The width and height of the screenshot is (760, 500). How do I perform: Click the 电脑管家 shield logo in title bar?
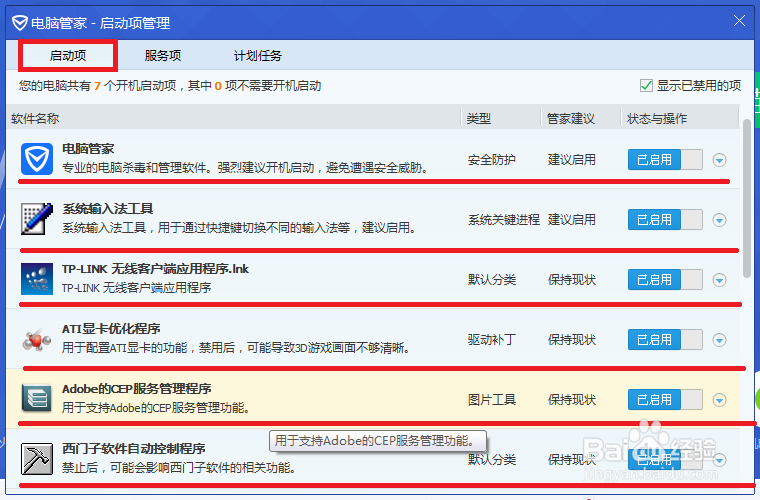pos(19,23)
